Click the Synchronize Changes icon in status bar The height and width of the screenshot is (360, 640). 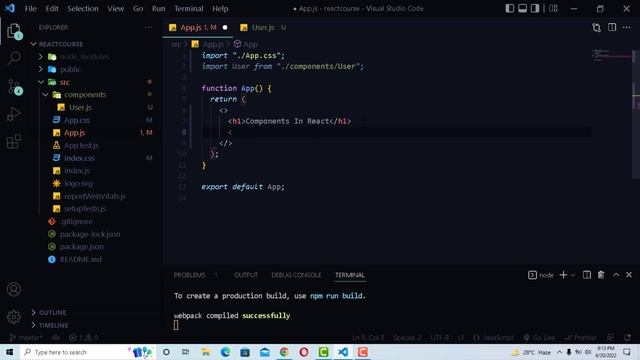coord(56,338)
